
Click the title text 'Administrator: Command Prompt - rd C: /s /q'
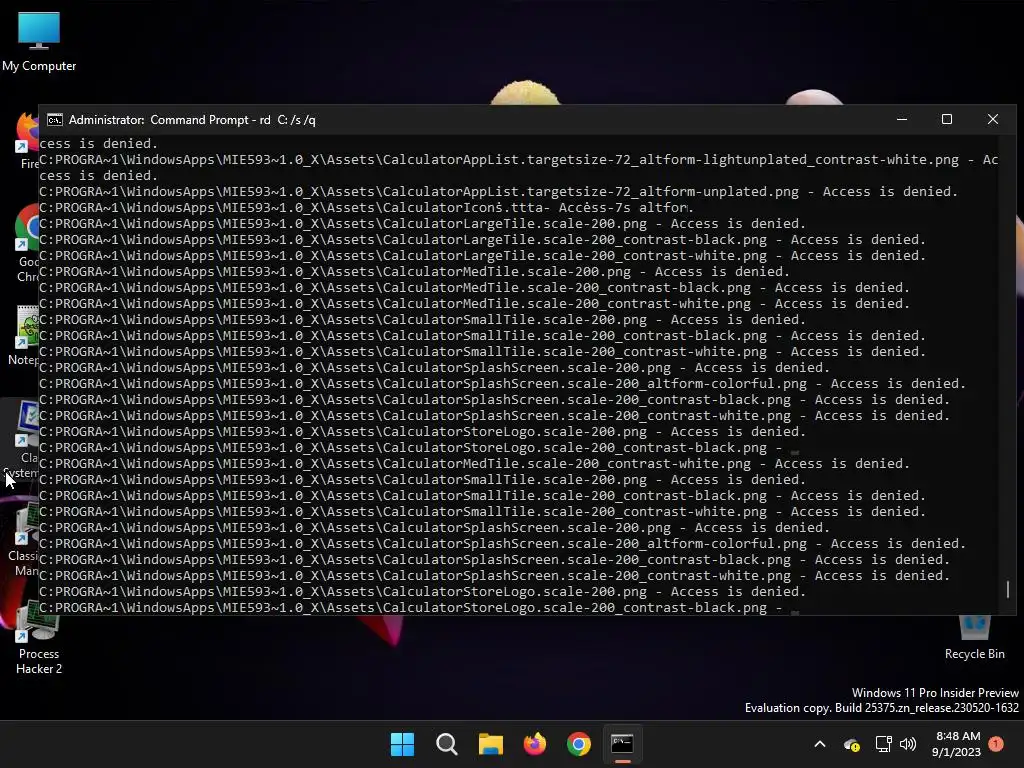click(x=192, y=120)
